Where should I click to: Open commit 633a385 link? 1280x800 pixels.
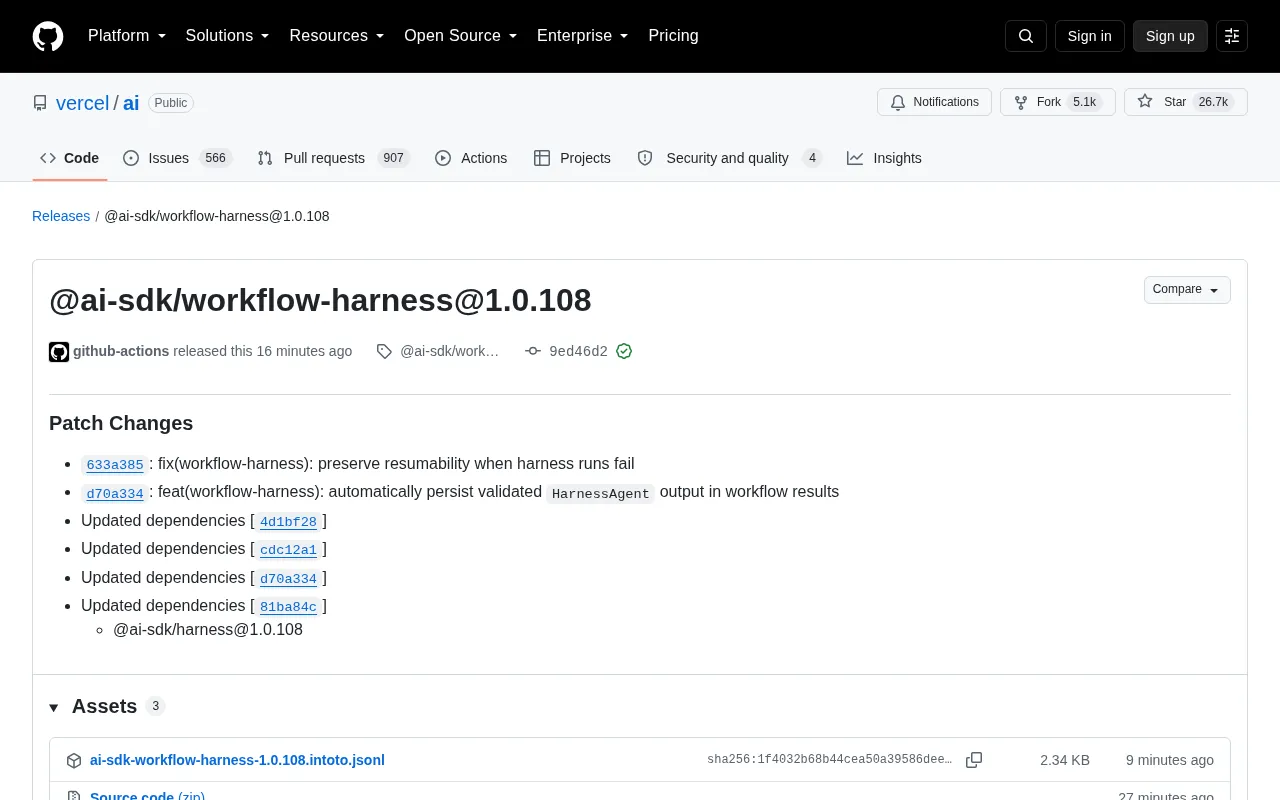[x=115, y=464]
